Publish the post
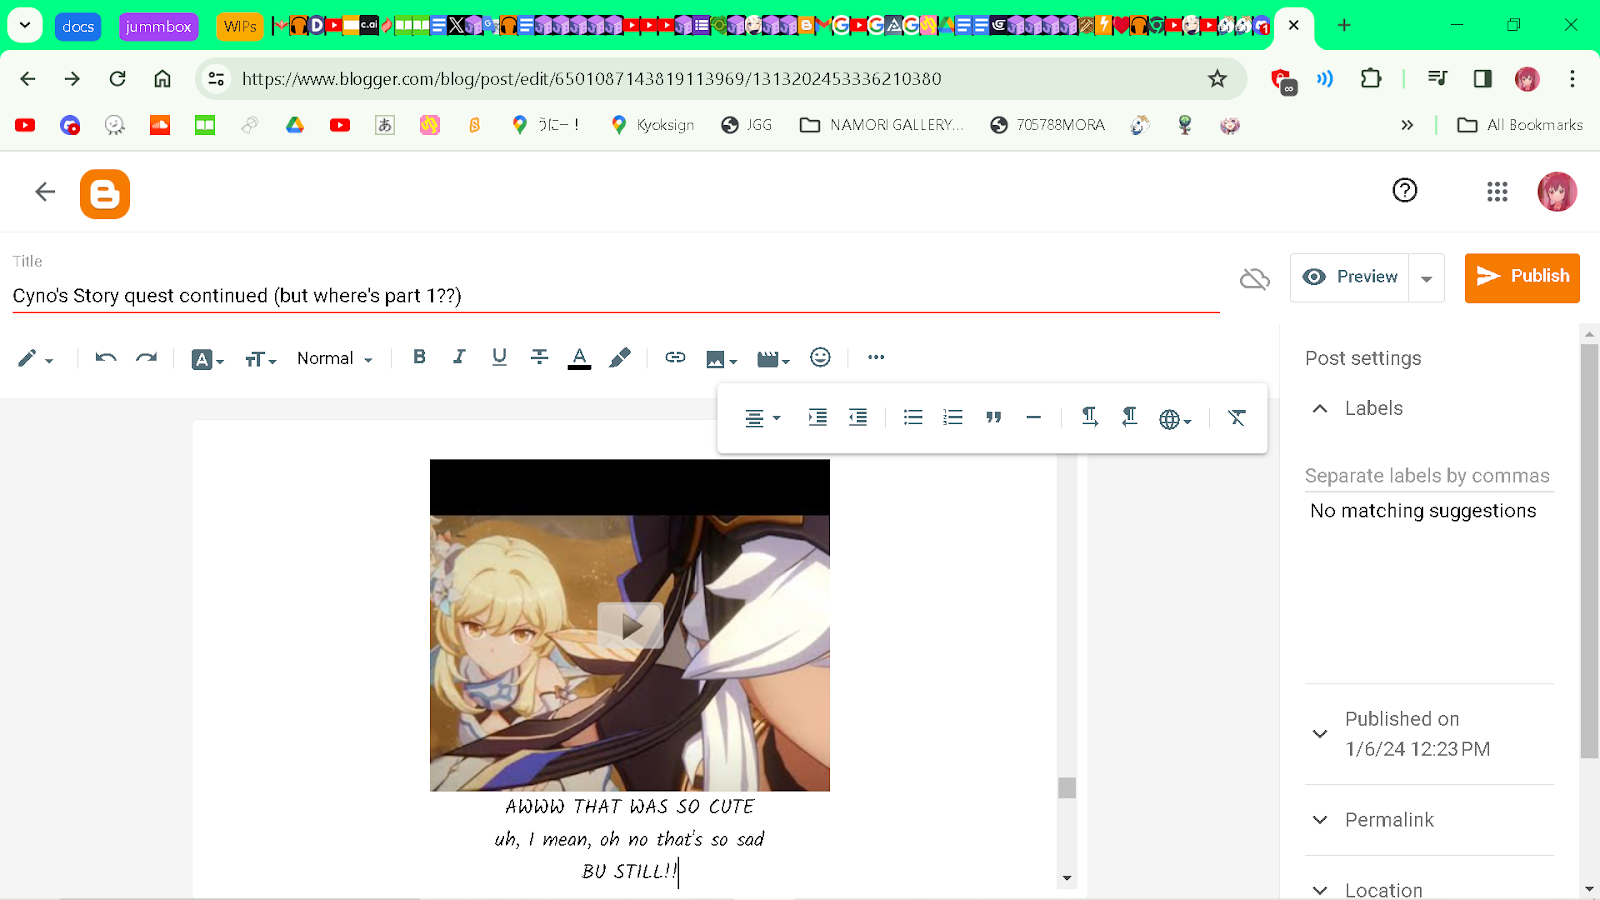The image size is (1600, 900). click(1522, 277)
